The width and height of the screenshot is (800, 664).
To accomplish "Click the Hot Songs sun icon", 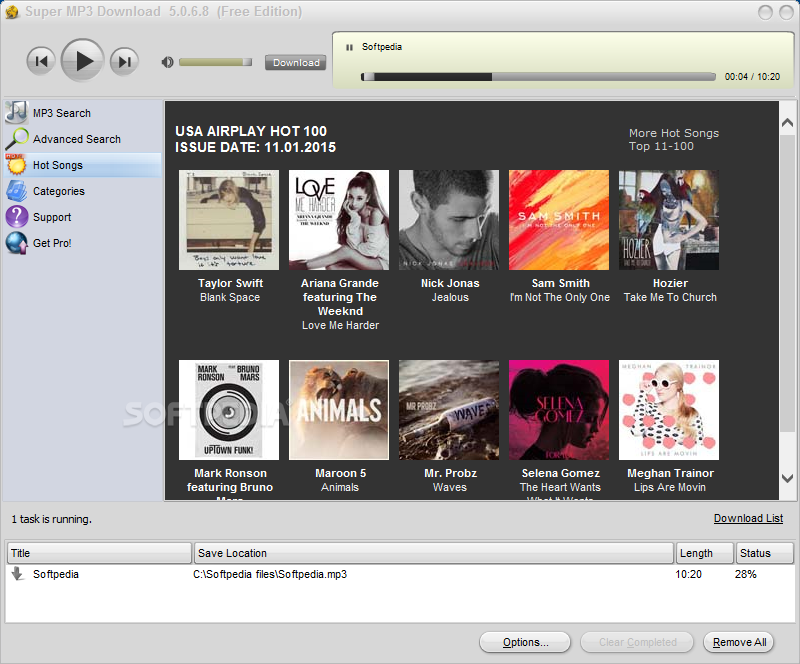I will [x=16, y=165].
